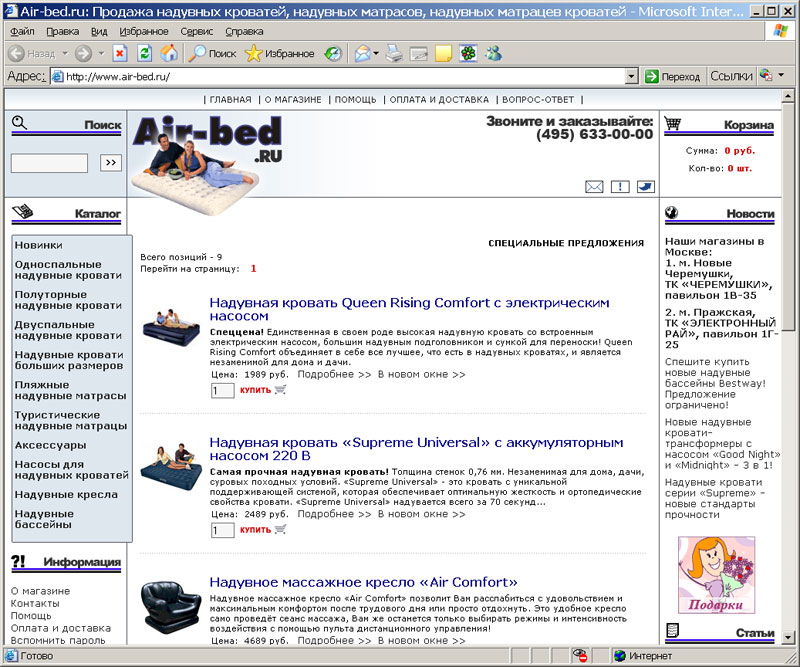Open the Поиск search toolbar button
800x667 pixels.
pos(212,53)
